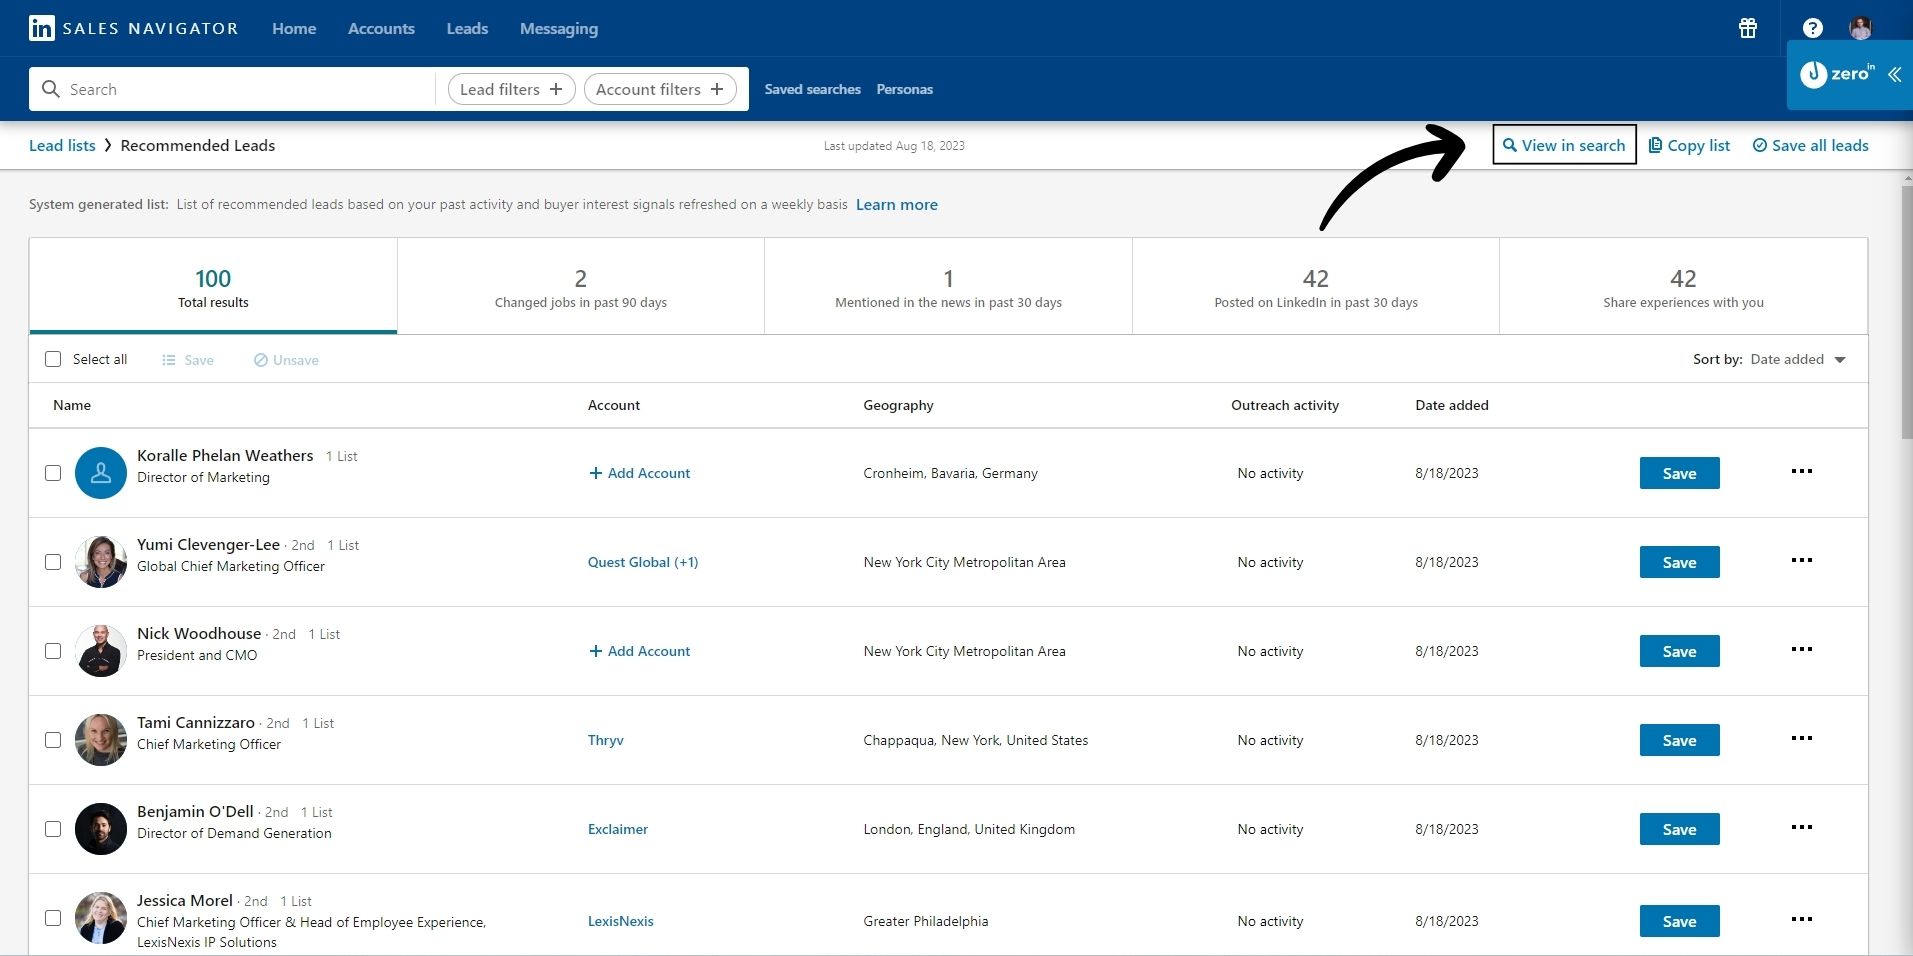Image resolution: width=1913 pixels, height=956 pixels.
Task: Open the LexisNexis account link
Action: [620, 921]
